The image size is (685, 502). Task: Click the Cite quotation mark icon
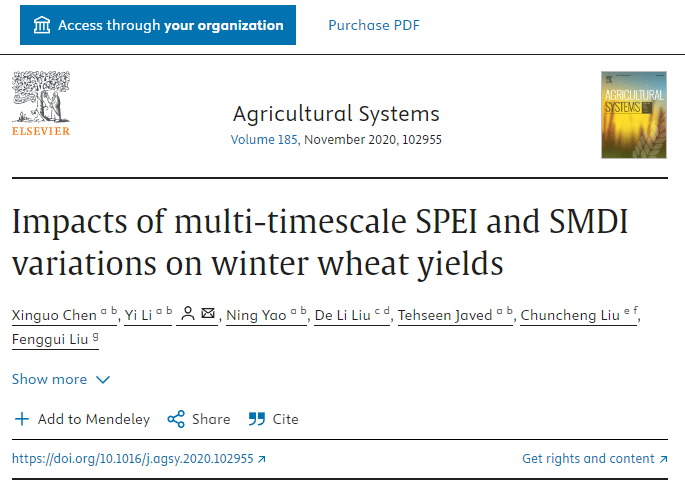tap(257, 419)
